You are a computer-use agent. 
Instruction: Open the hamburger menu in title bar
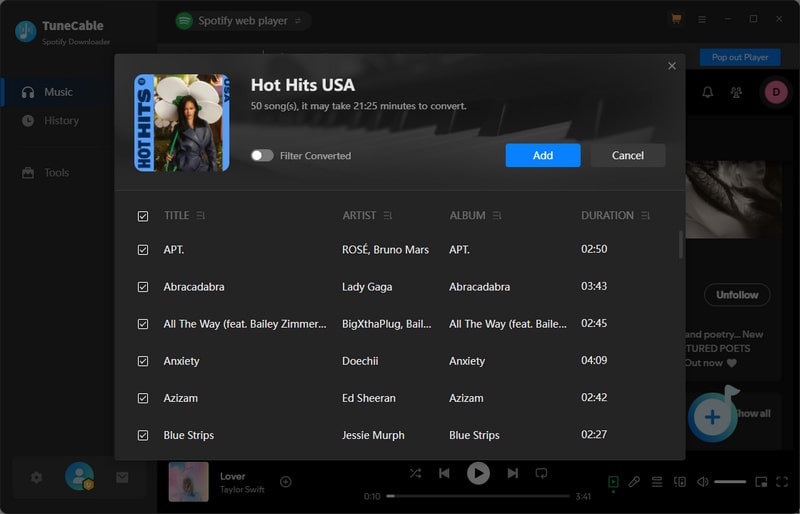tap(702, 19)
